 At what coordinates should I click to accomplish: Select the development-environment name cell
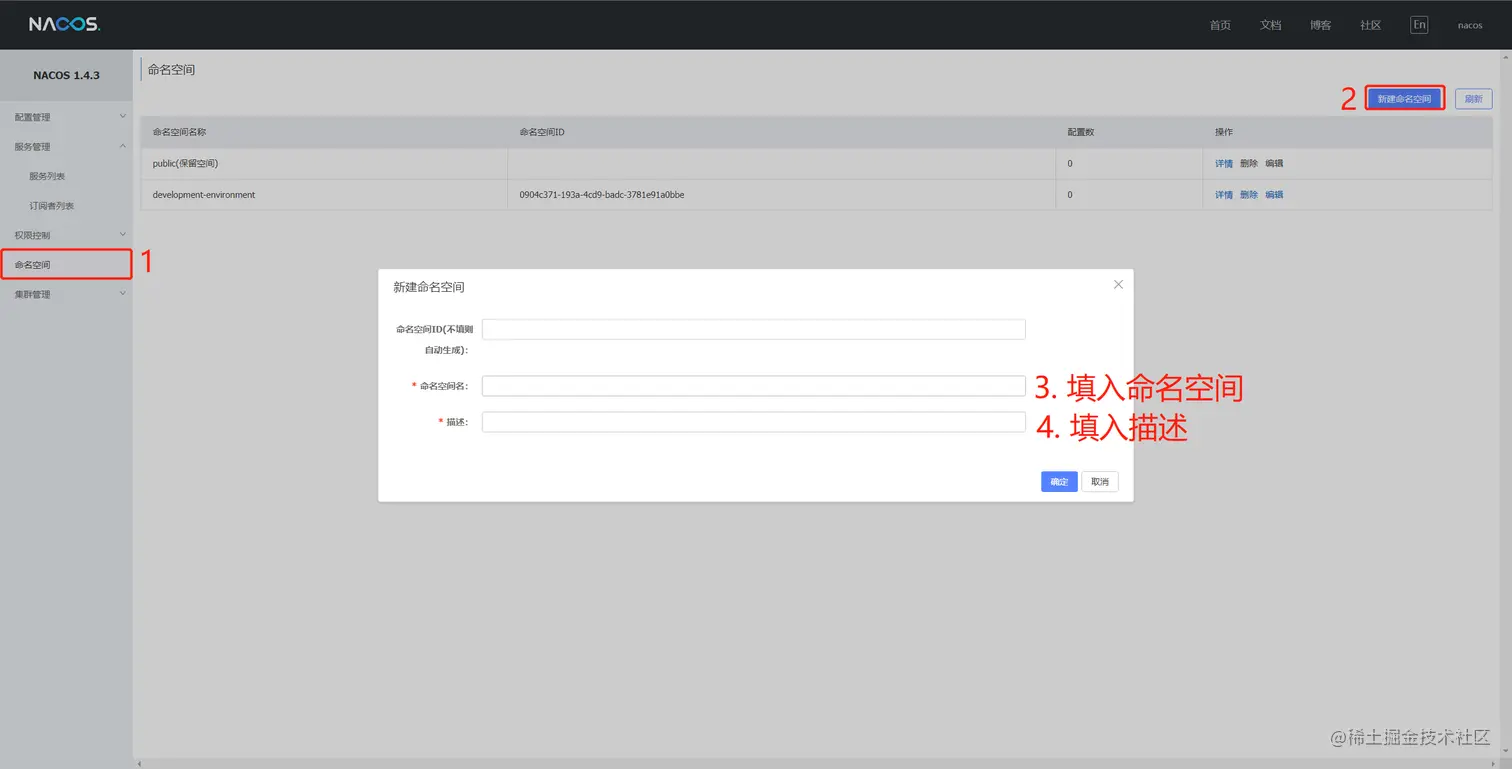click(324, 195)
